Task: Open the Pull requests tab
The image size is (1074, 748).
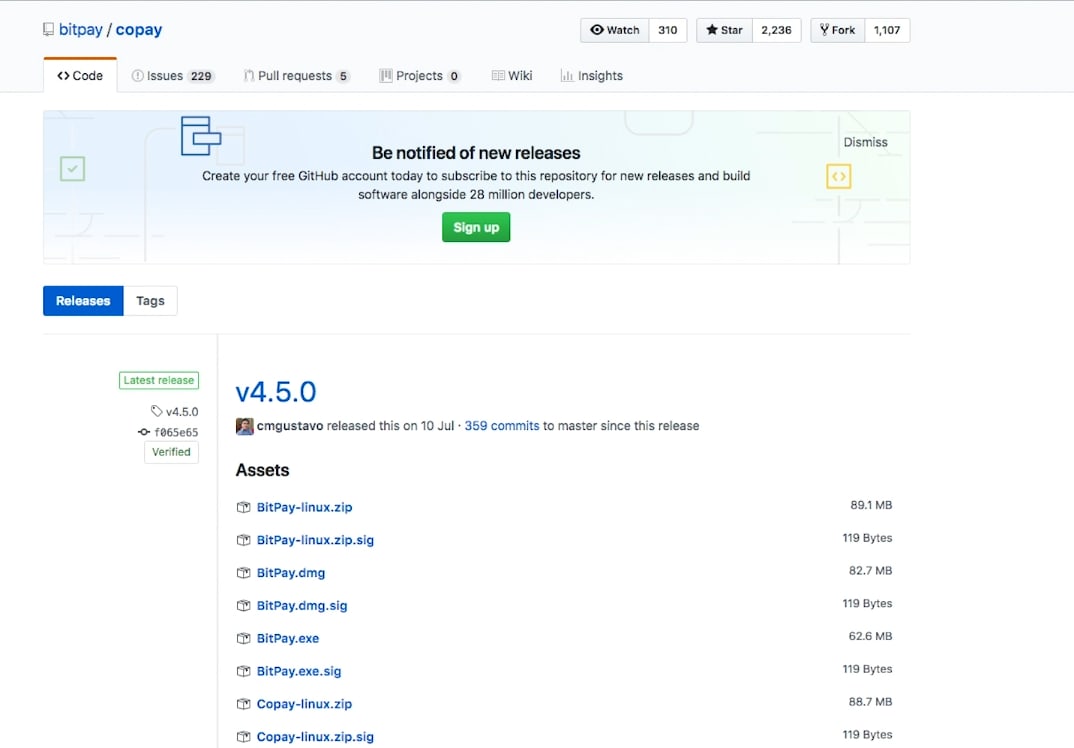Action: pyautogui.click(x=297, y=75)
